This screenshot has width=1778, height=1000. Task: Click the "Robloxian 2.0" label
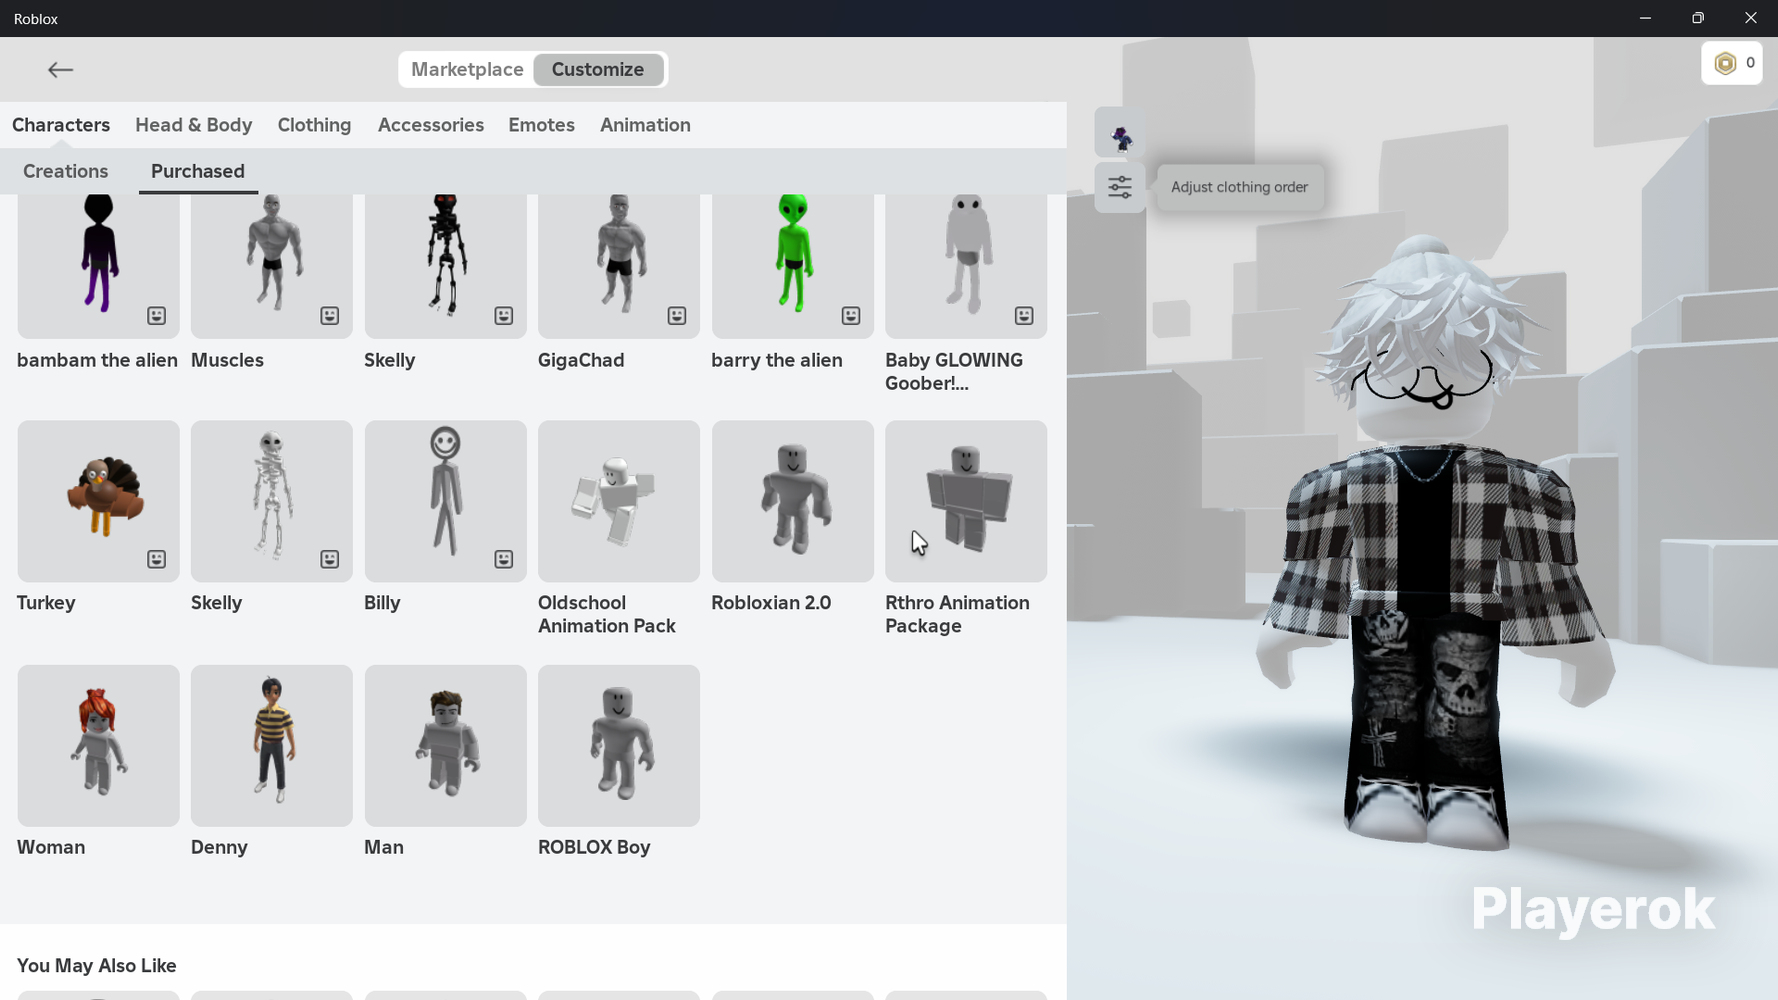(771, 603)
